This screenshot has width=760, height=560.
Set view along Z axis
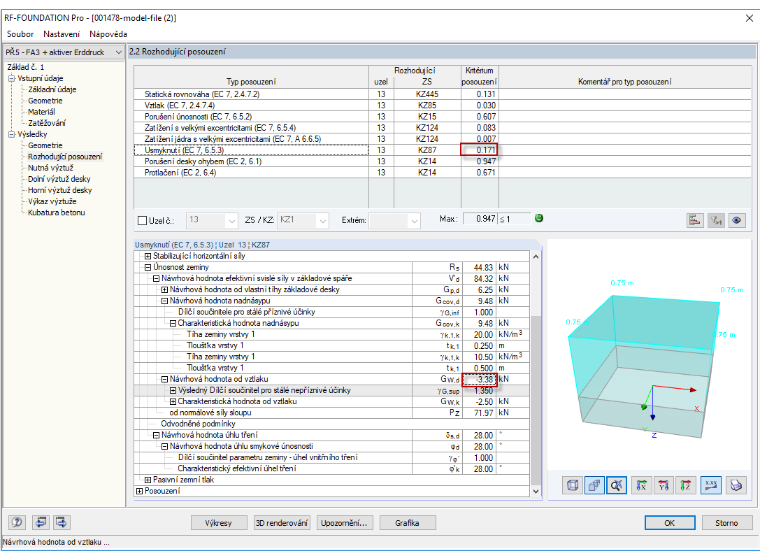(686, 485)
